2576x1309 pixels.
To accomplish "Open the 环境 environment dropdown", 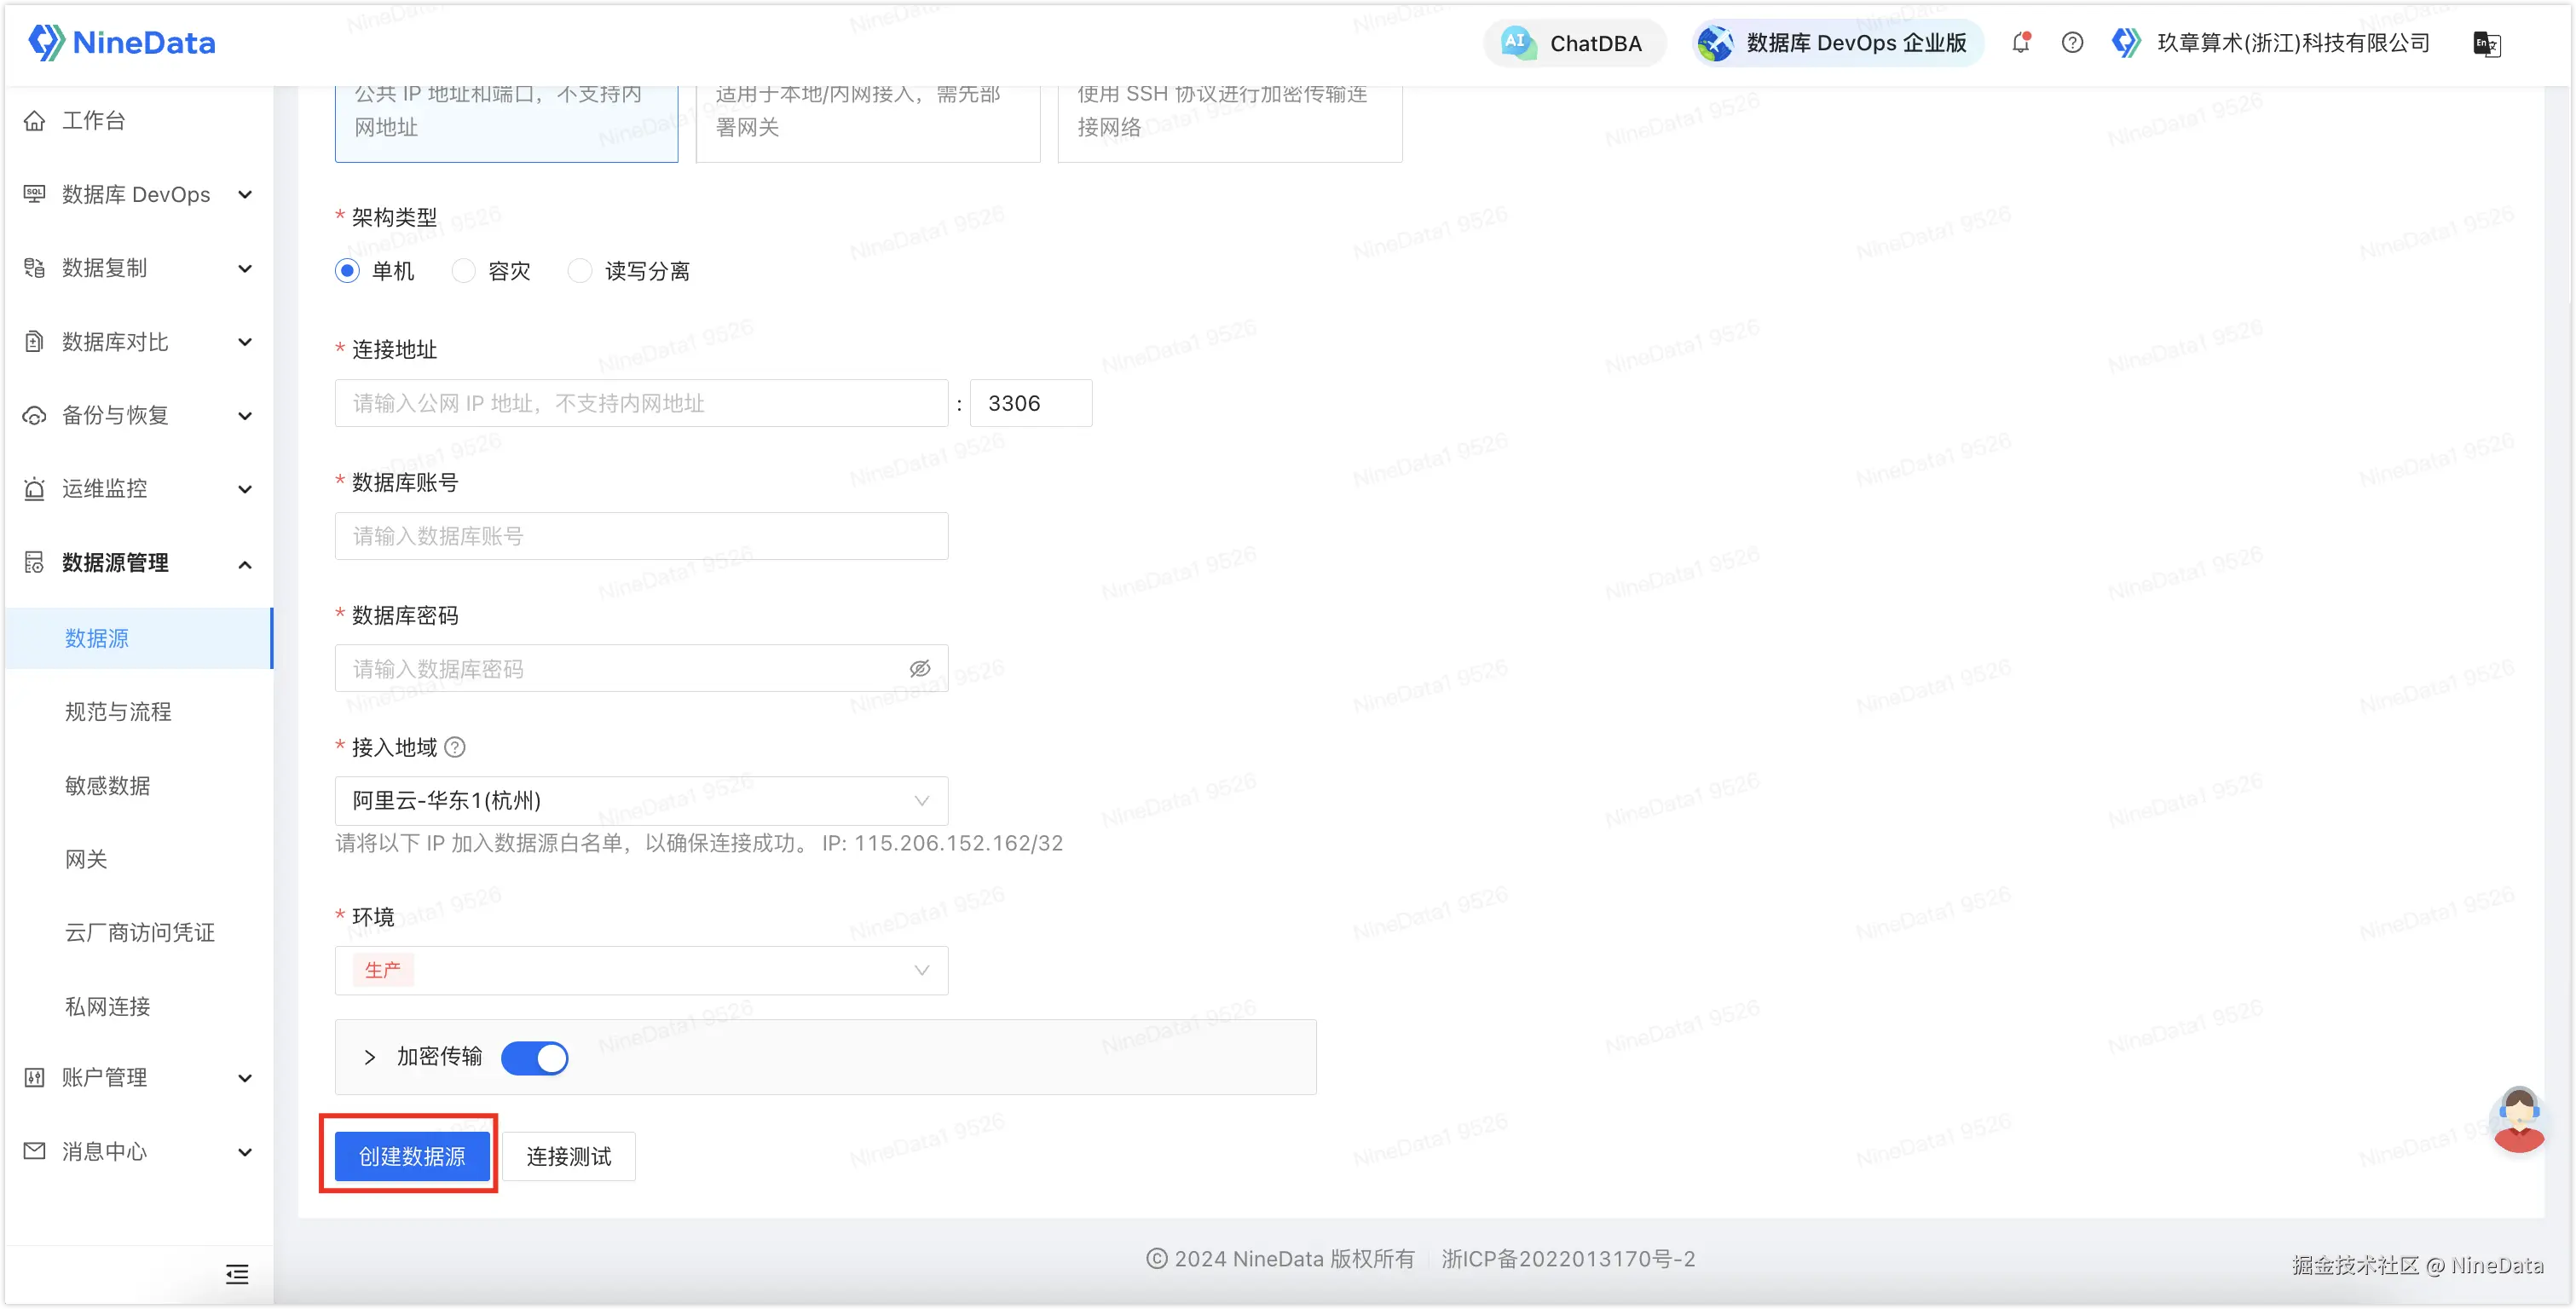I will pyautogui.click(x=641, y=971).
